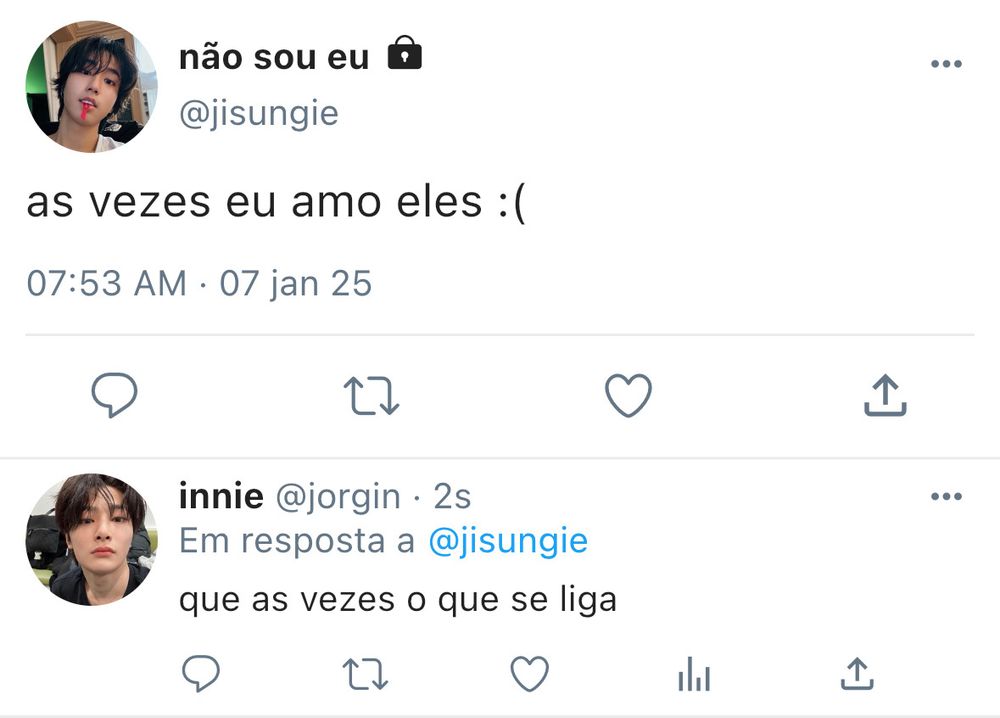Share the main tweet by jisungie
Viewport: 1000px width, 718px height.
click(x=885, y=396)
